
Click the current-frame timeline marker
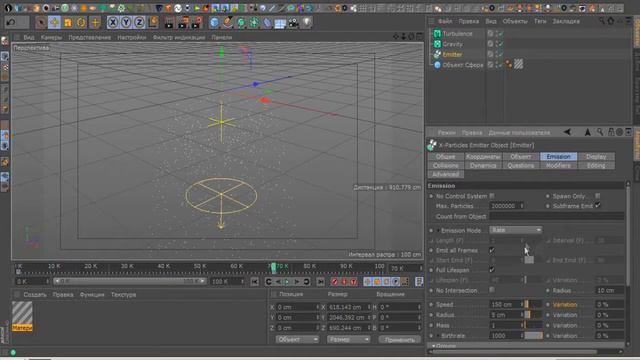(273, 268)
